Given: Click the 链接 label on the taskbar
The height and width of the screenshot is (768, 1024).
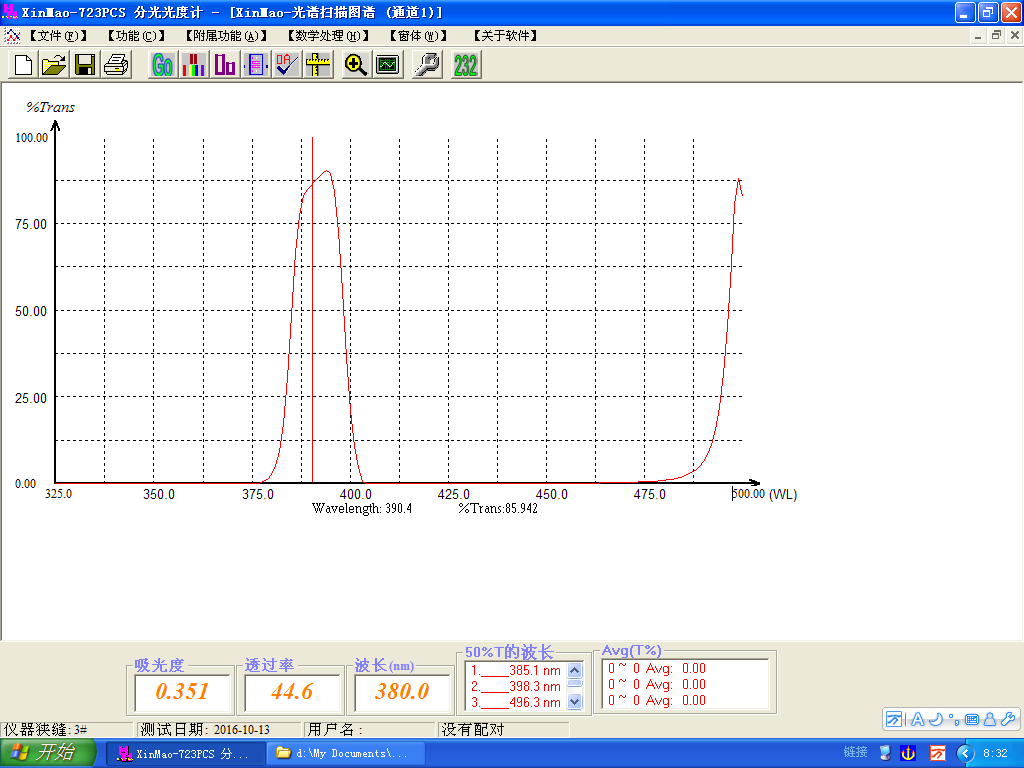Looking at the screenshot, I should point(856,753).
